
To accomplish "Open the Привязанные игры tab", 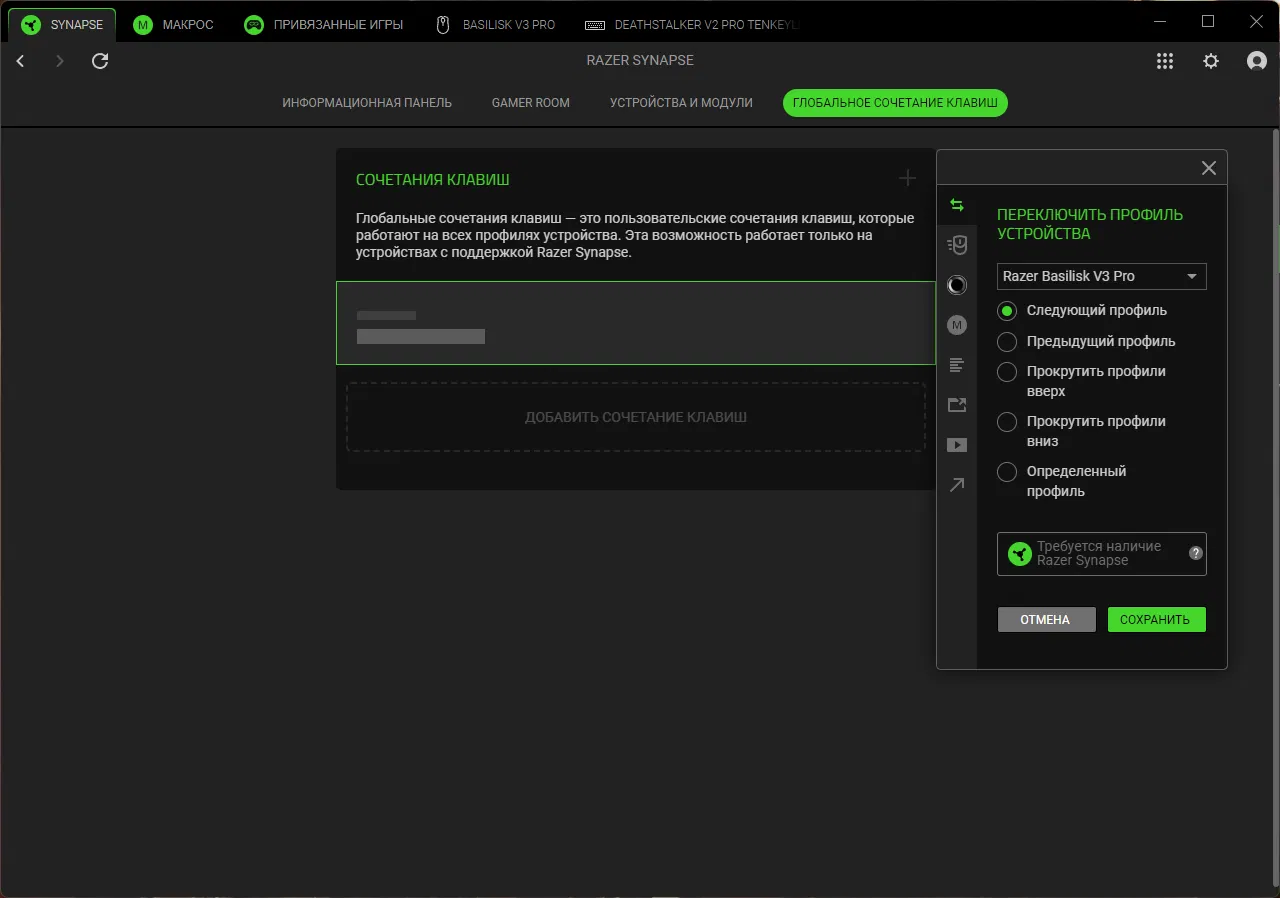I will click(324, 24).
